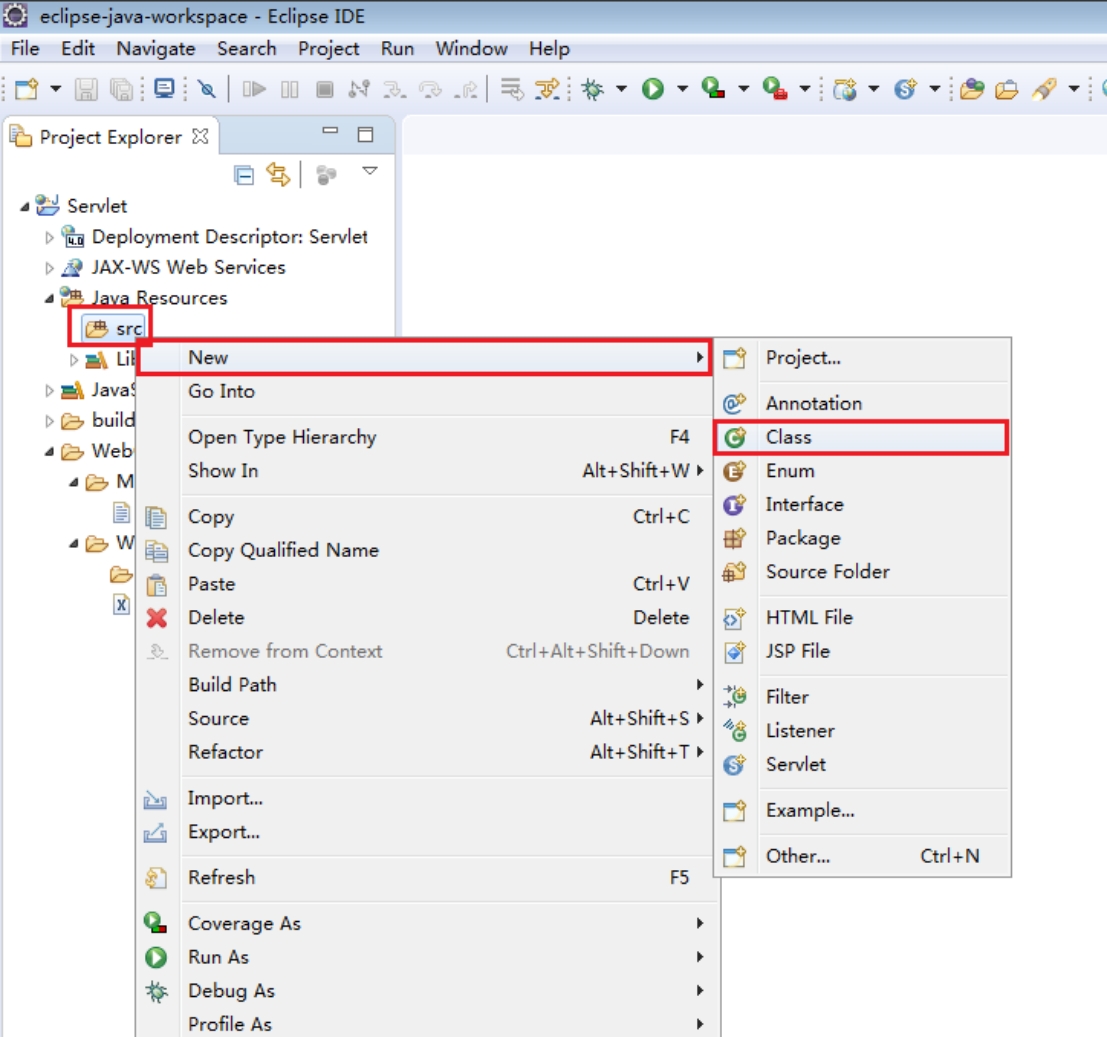The width and height of the screenshot is (1107, 1037).
Task: Click Collapse All in Project Explorer
Action: [x=244, y=174]
